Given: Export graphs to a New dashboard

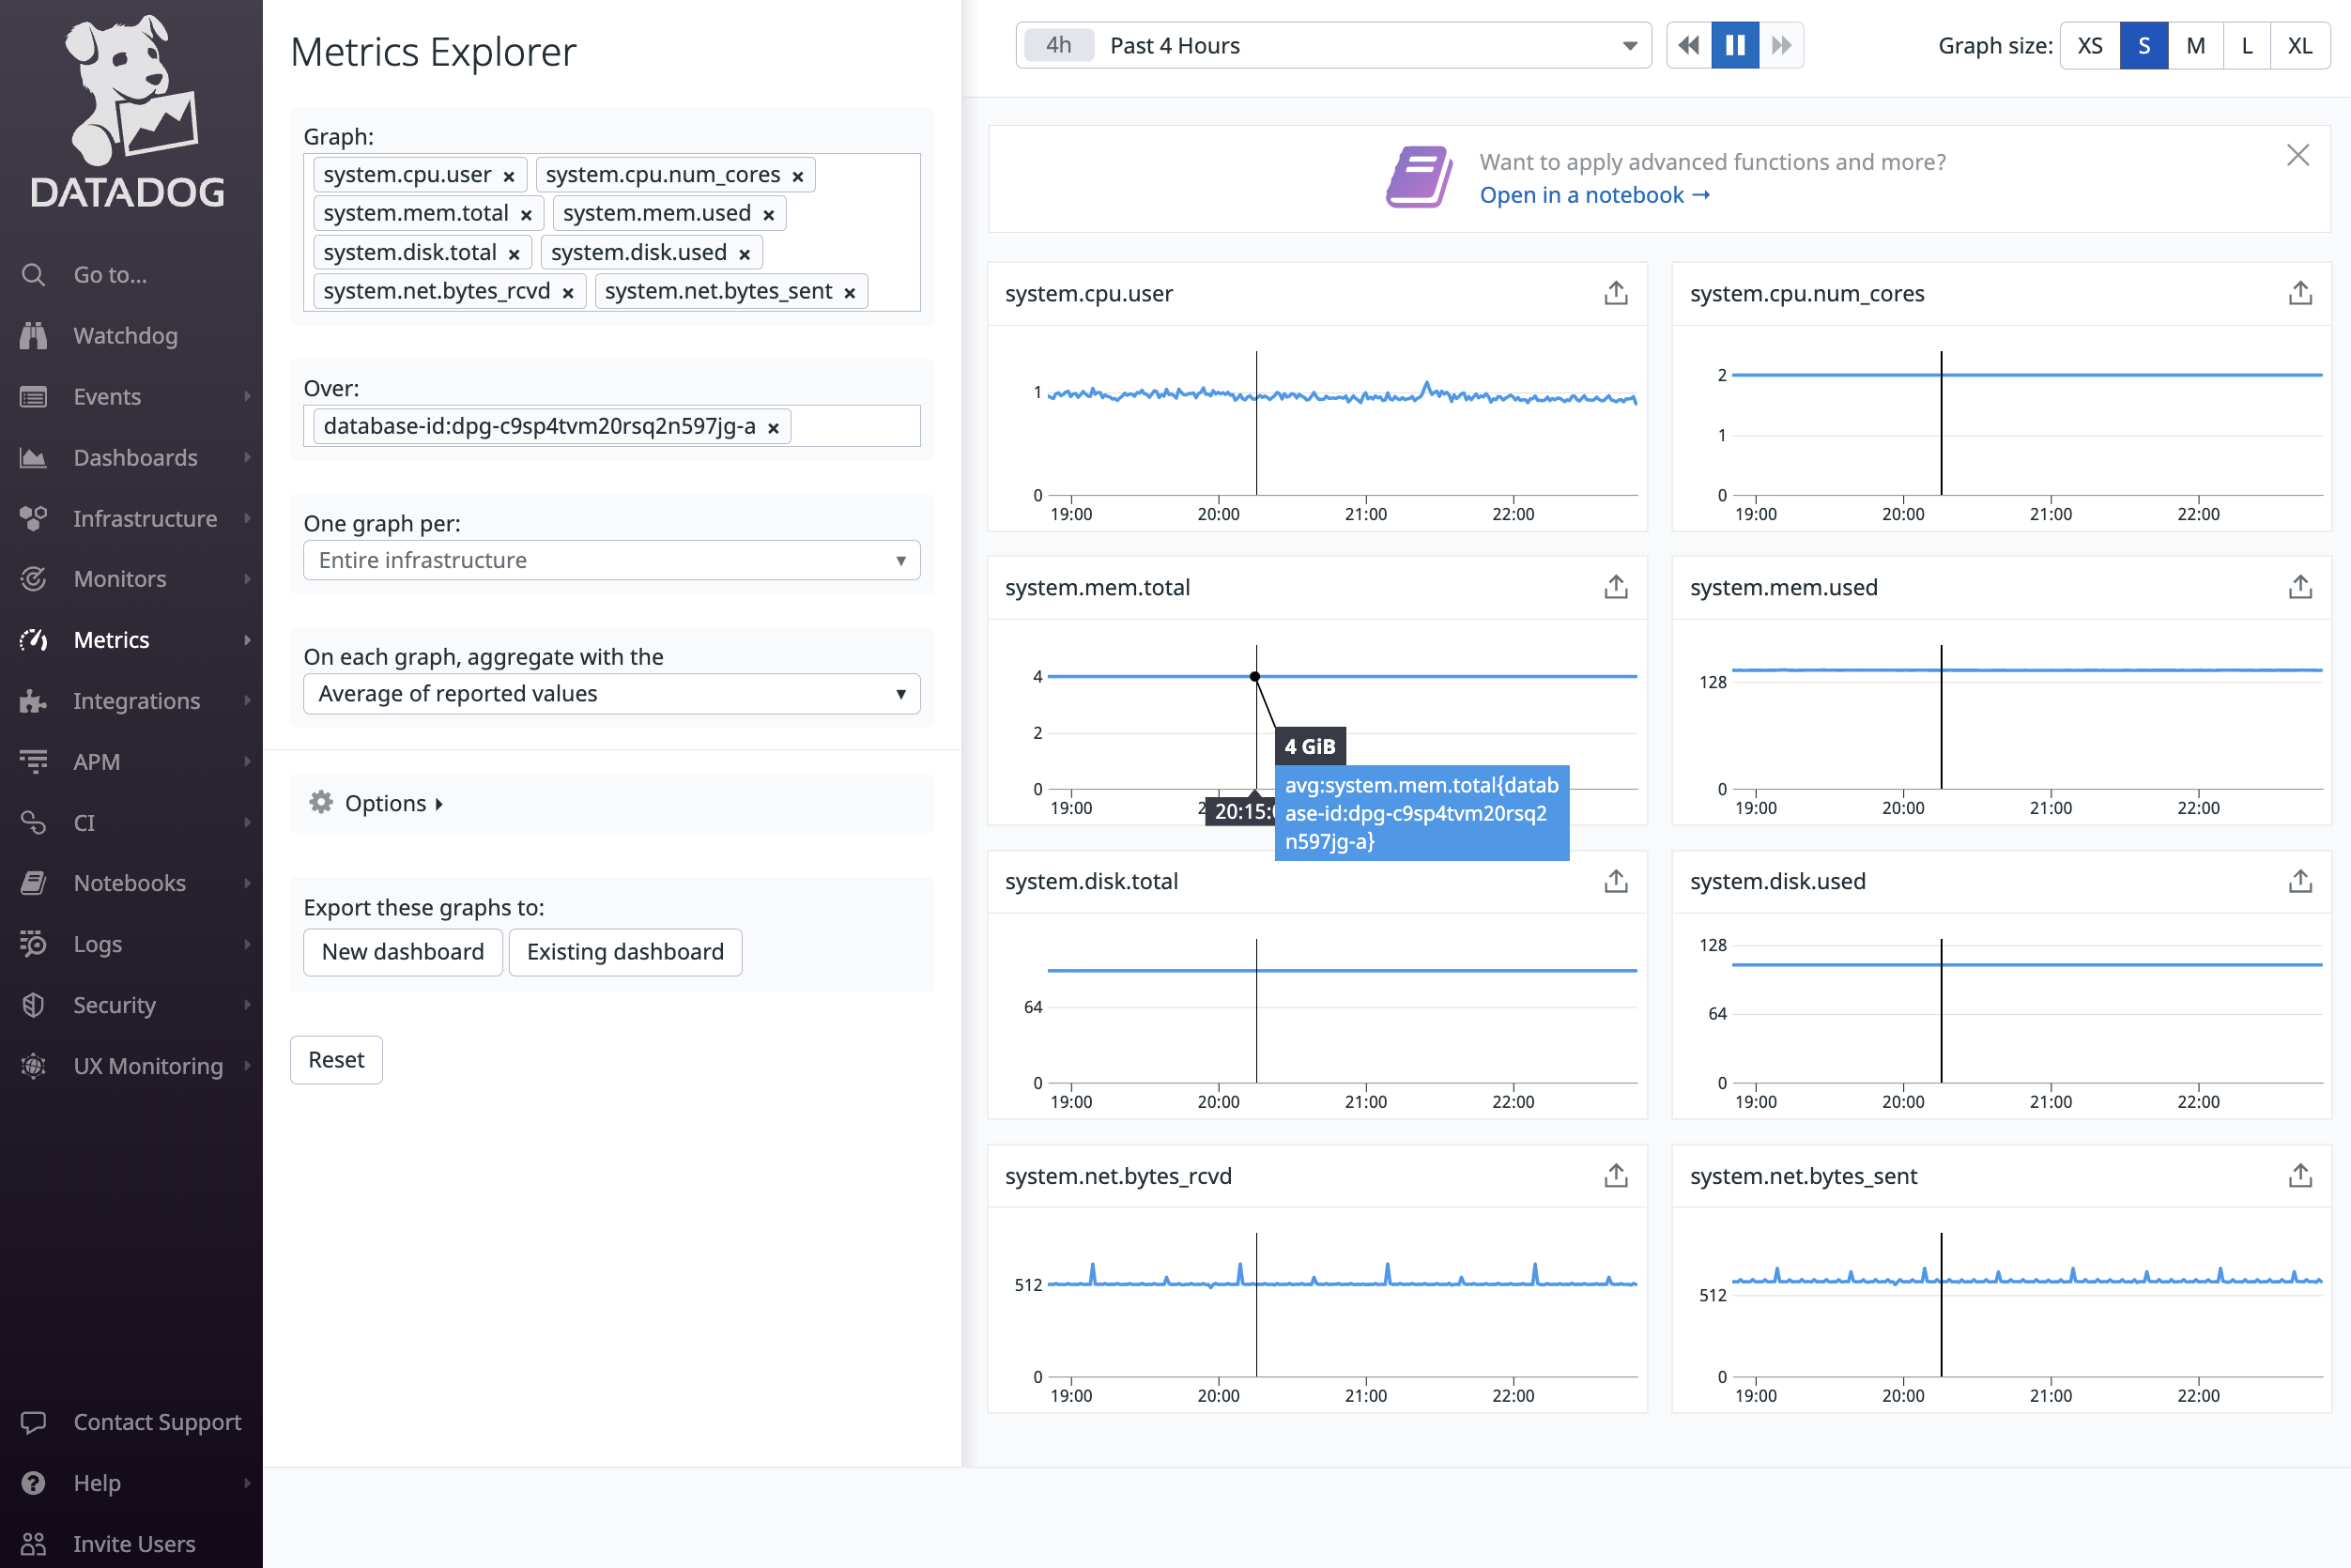Looking at the screenshot, I should click(x=402, y=951).
